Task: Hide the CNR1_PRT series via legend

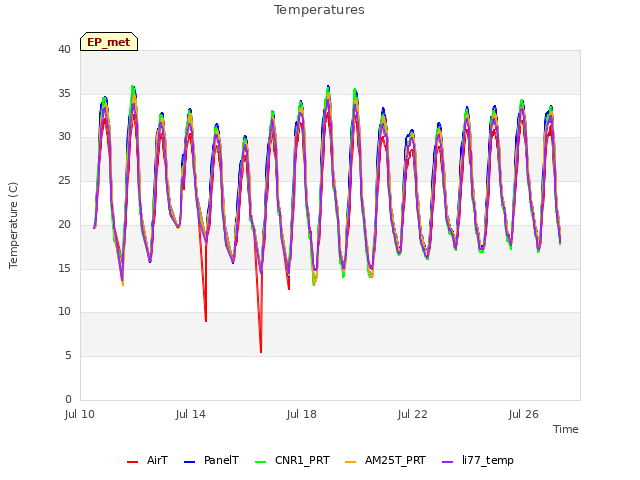Action: [x=292, y=460]
